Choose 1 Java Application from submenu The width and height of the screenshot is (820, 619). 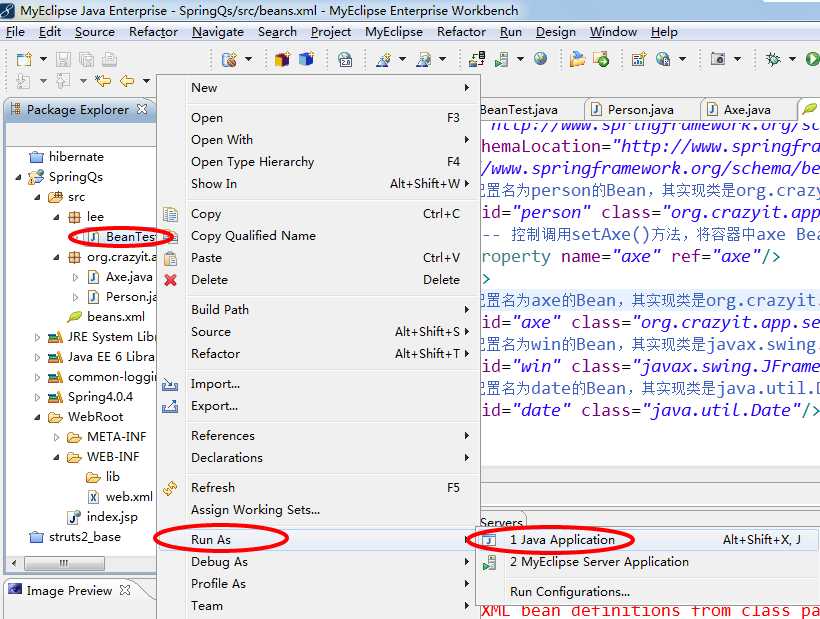[646, 540]
